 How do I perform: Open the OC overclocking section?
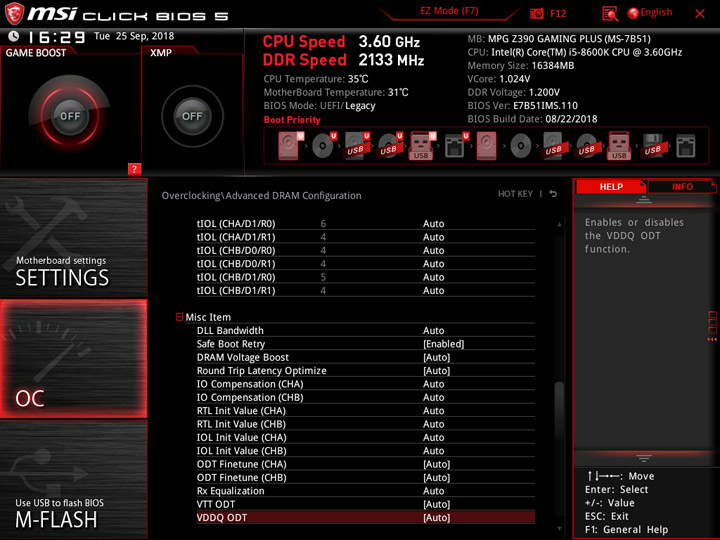click(x=73, y=359)
